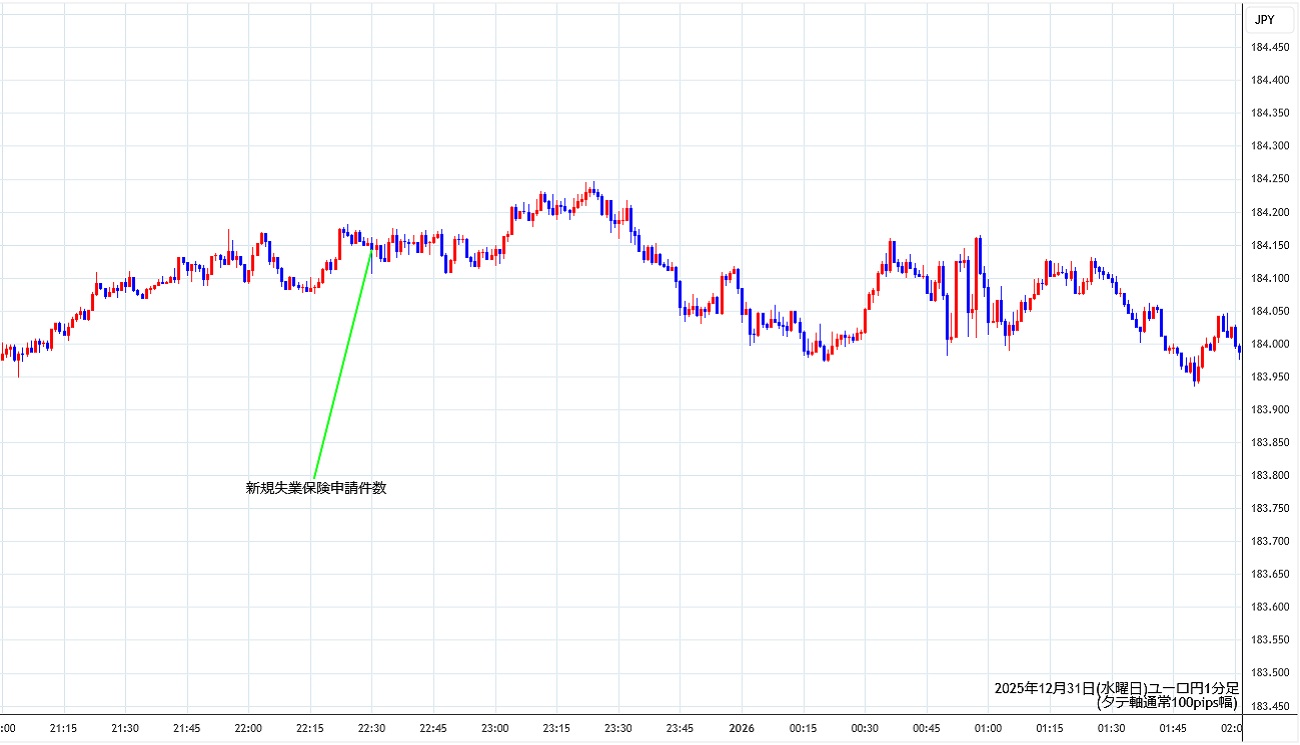Click the タテ軸通常100pips幅 caption text

pos(1167,702)
